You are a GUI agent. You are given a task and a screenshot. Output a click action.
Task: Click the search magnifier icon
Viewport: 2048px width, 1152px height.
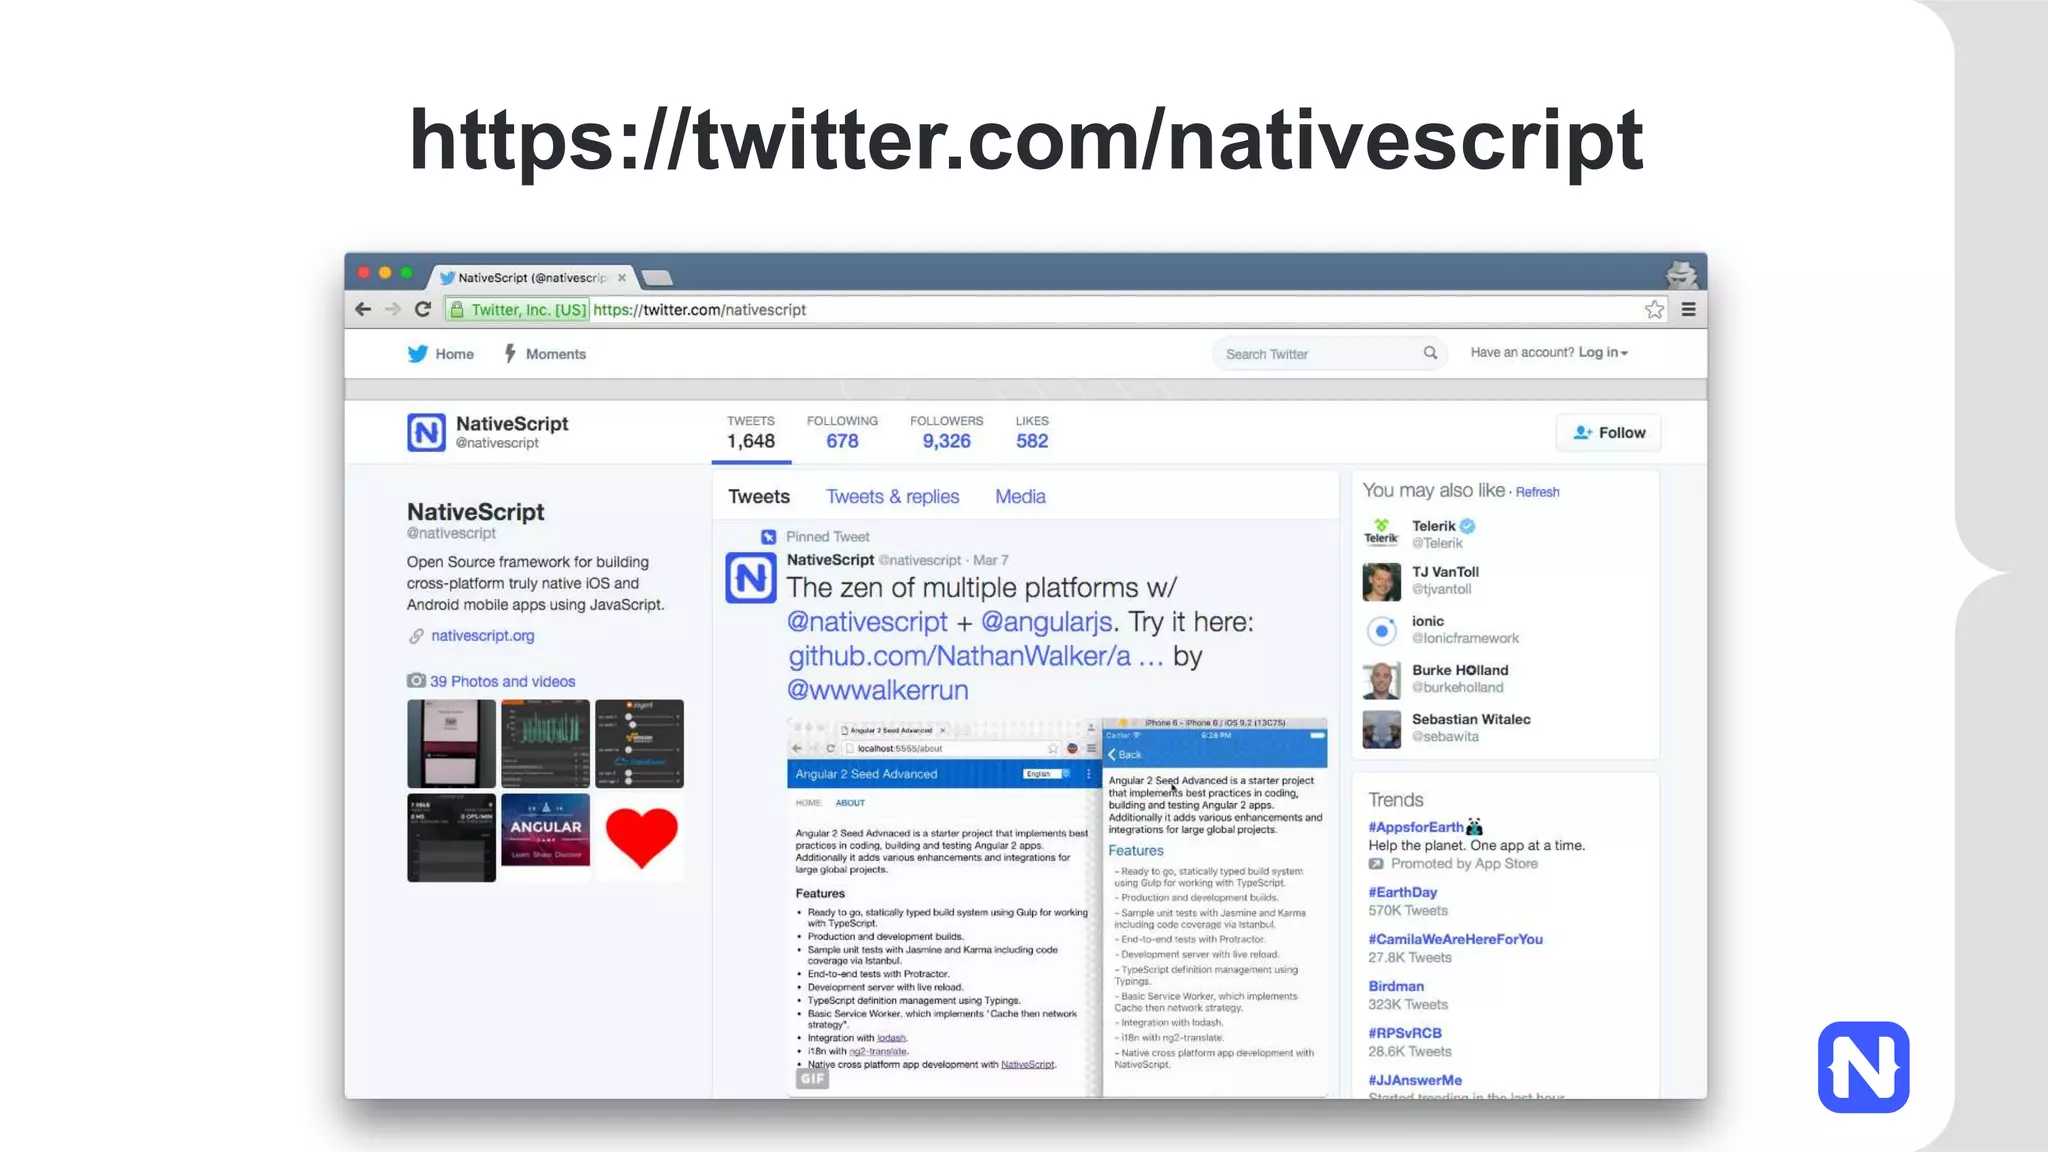[1430, 353]
